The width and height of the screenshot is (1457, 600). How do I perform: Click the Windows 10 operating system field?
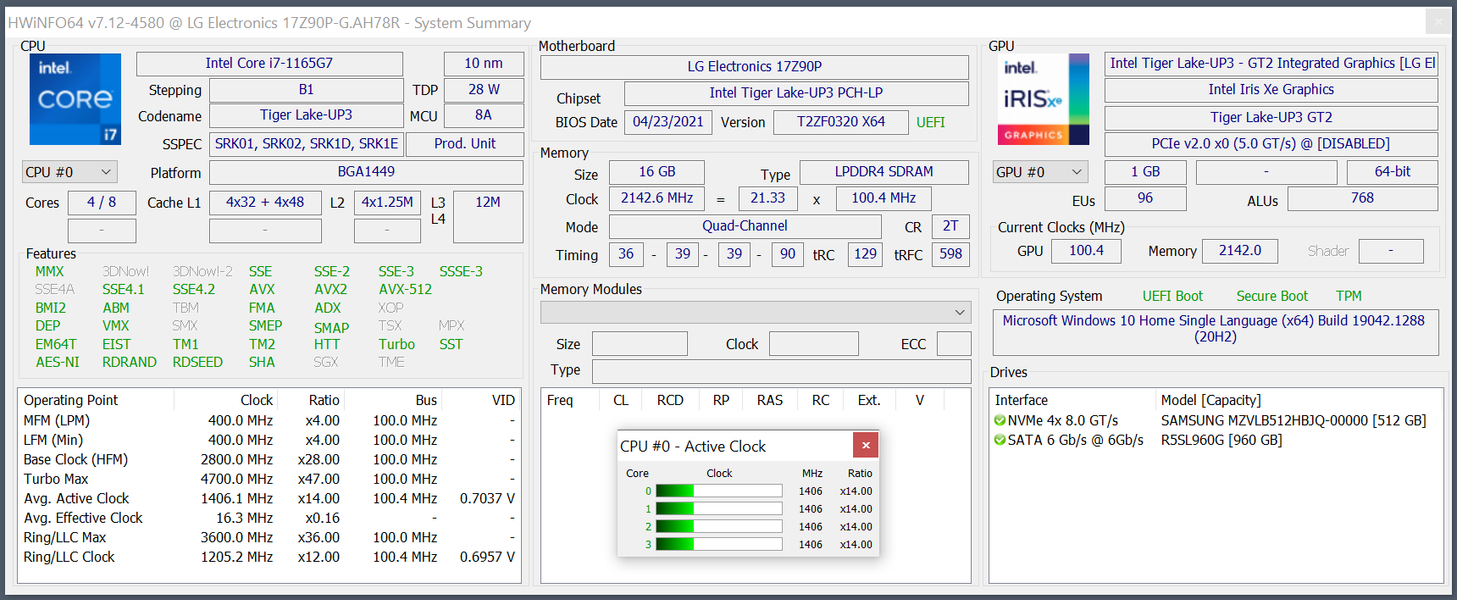click(x=1215, y=330)
